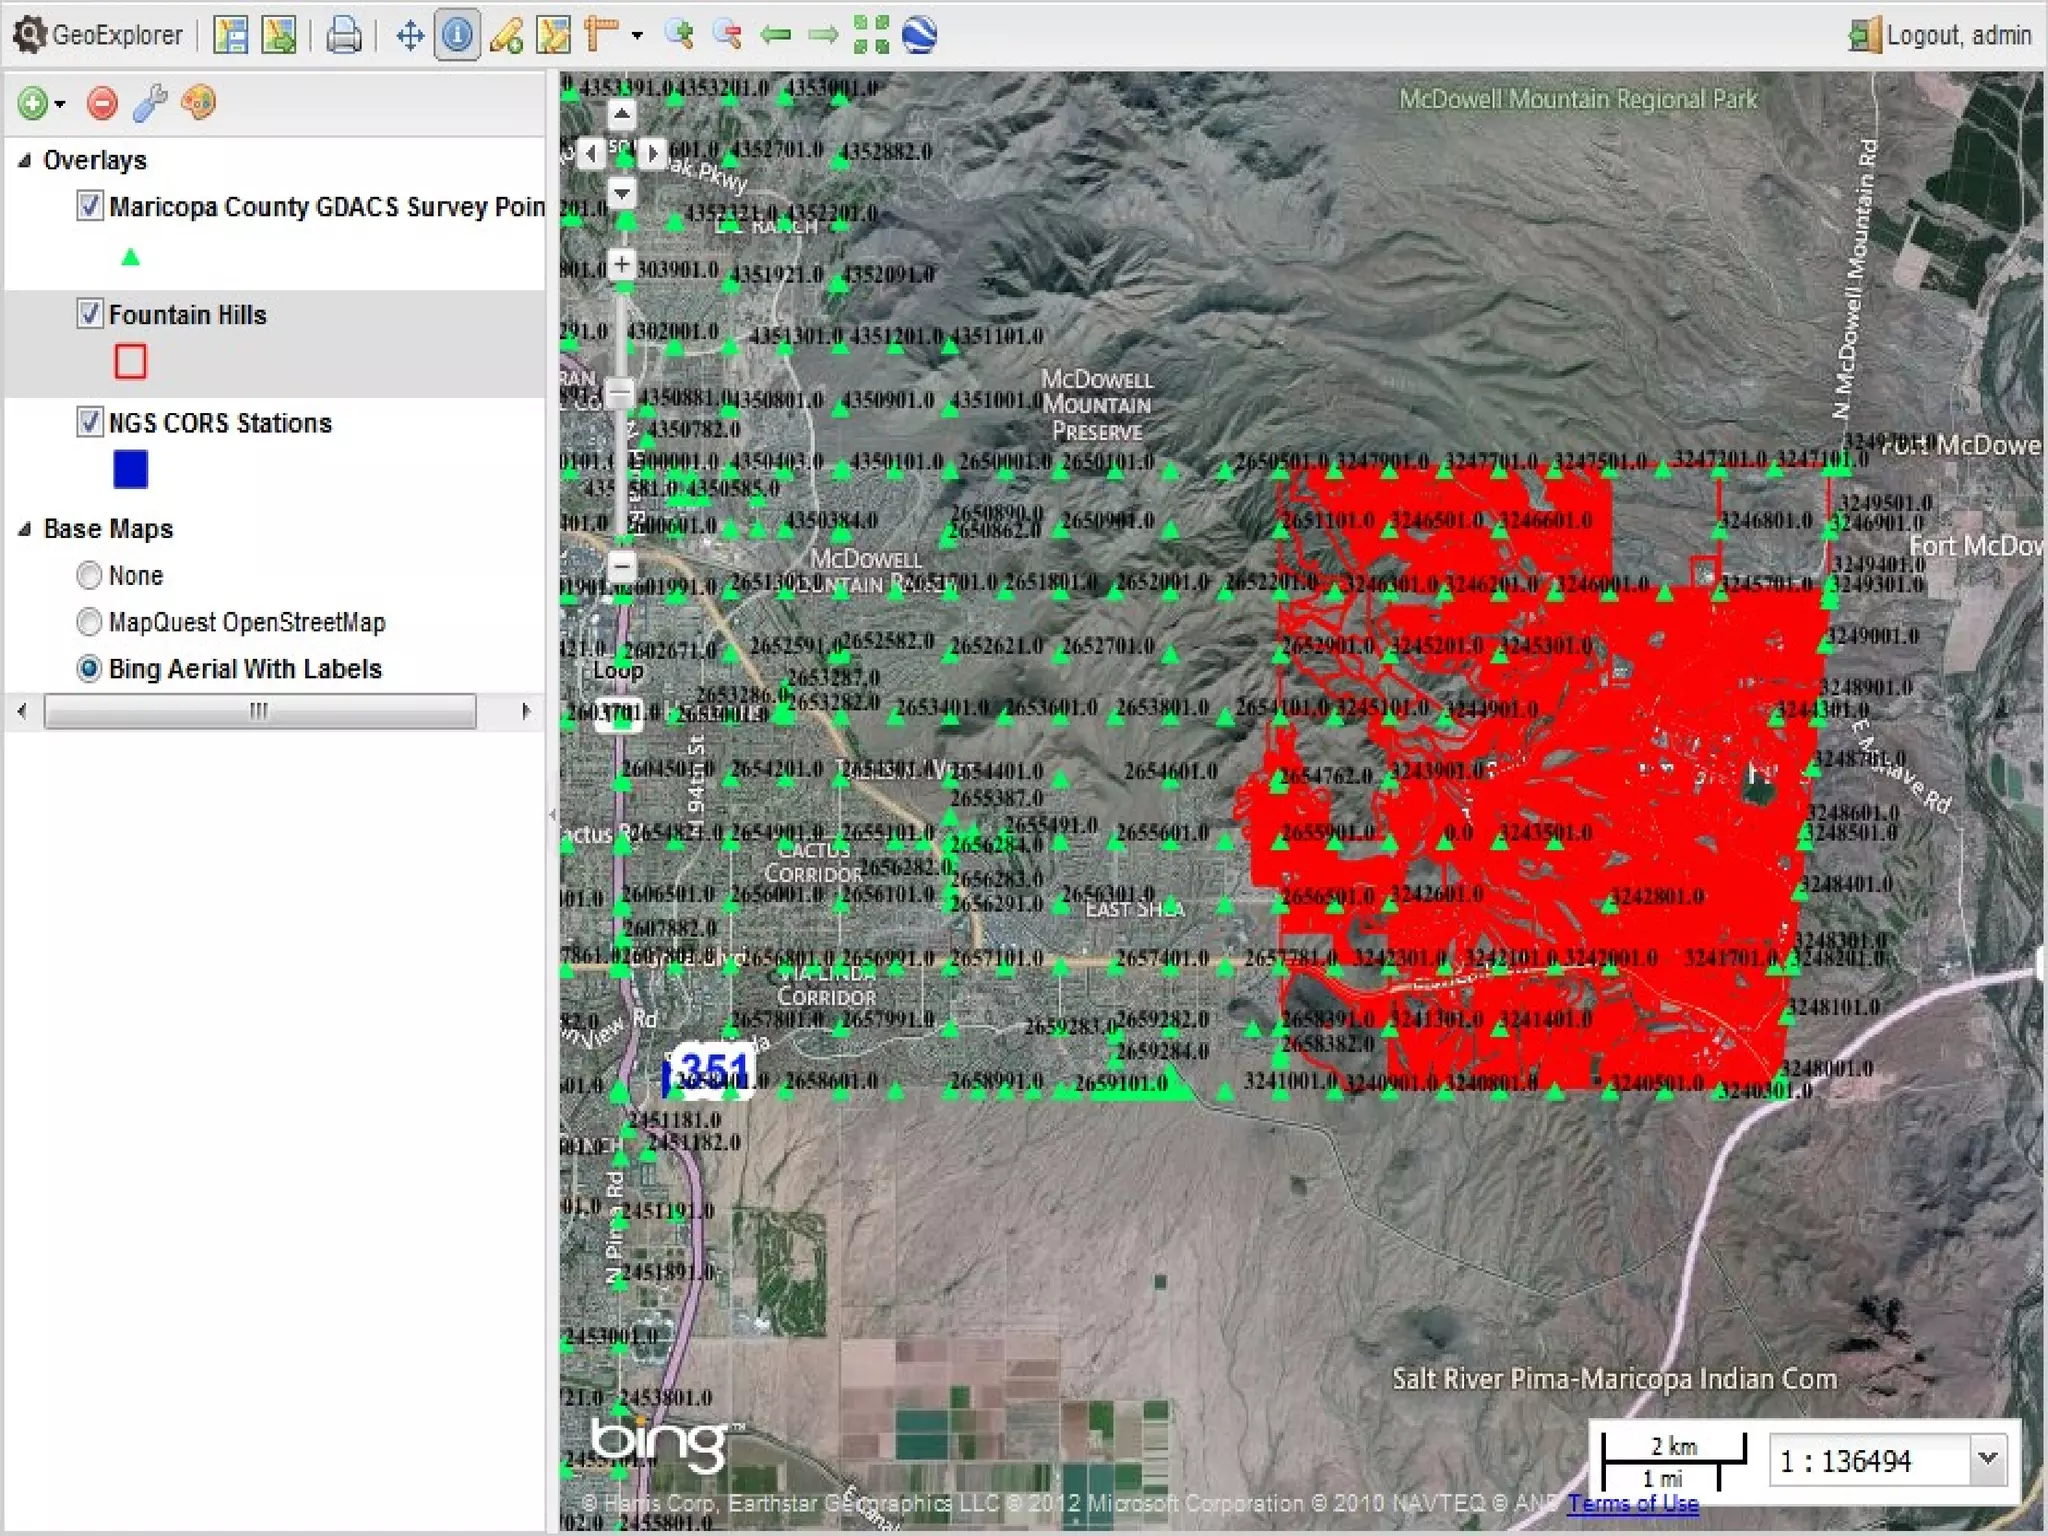Toggle the Get Feature Info tool
This screenshot has height=1536, width=2048.
coord(457,36)
